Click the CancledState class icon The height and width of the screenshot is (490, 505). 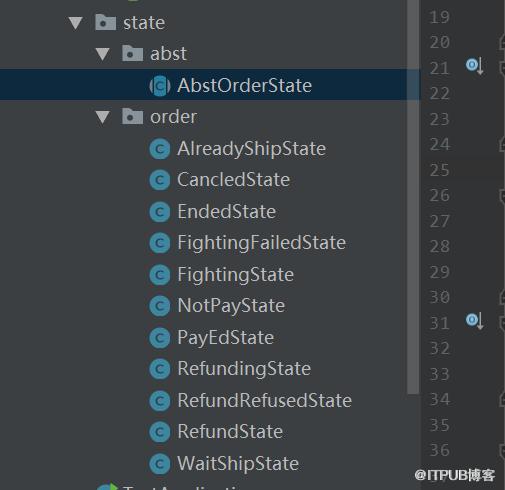click(x=160, y=180)
